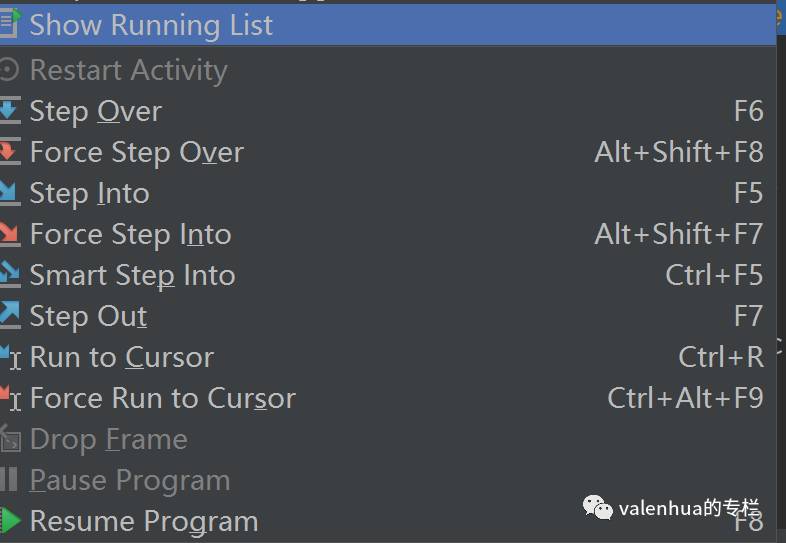
Task: Click the Step Out arrow icon
Action: click(10, 315)
